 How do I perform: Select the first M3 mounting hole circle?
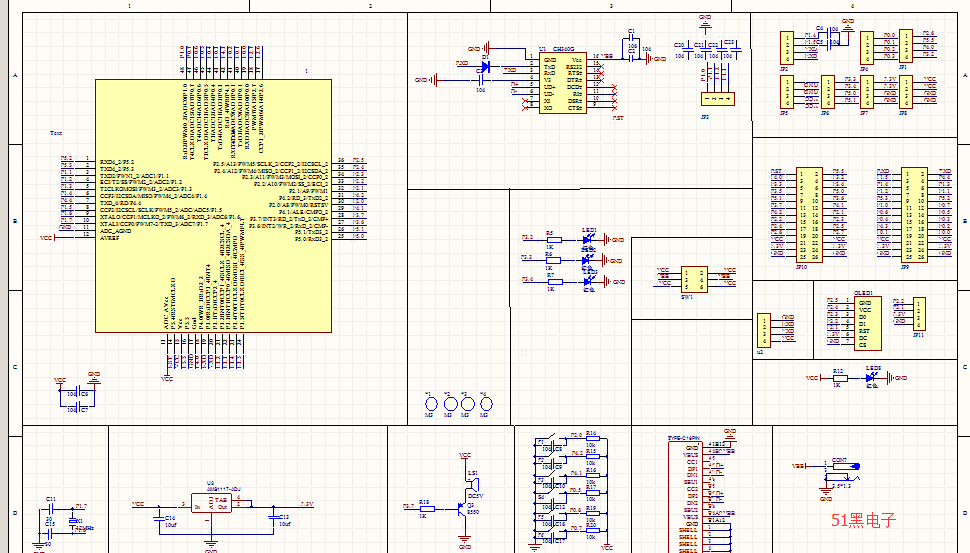click(431, 404)
